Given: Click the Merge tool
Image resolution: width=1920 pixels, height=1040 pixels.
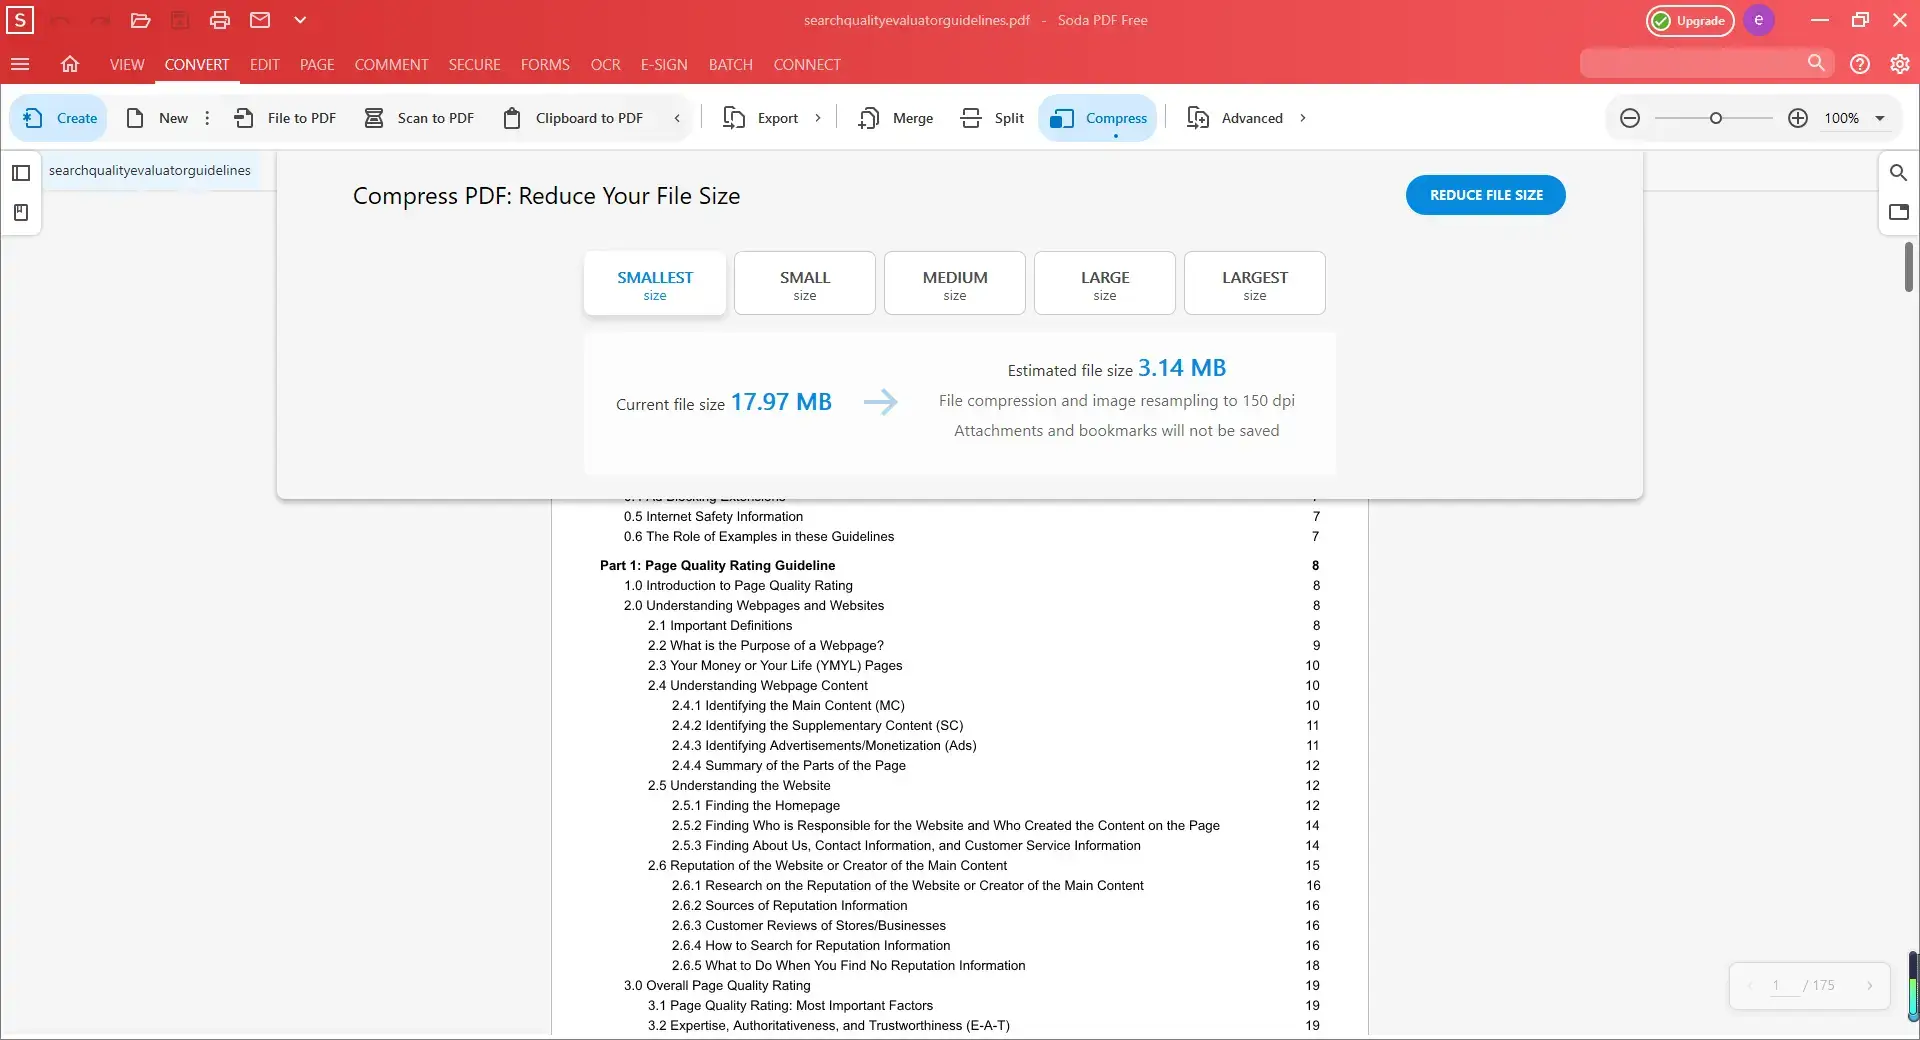Looking at the screenshot, I should 895,118.
